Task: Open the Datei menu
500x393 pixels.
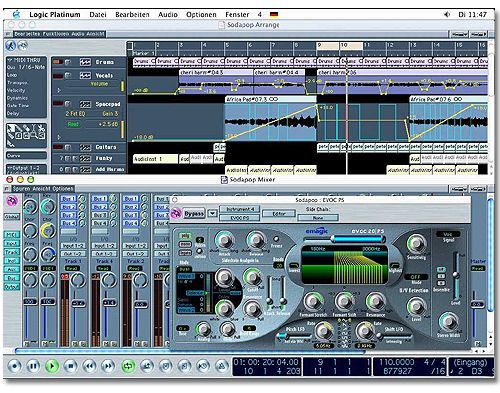Action: click(x=98, y=14)
